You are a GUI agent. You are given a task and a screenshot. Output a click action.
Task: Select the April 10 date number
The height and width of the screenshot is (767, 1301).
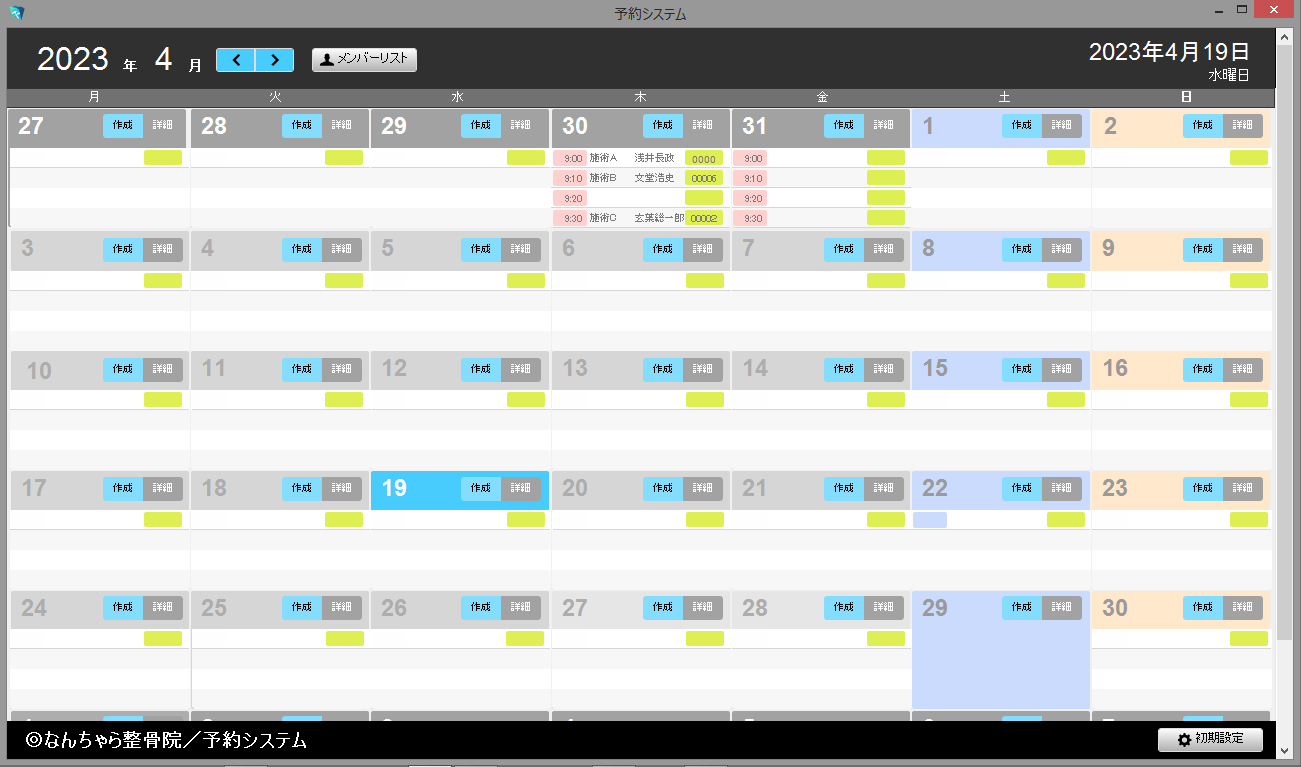tap(39, 371)
